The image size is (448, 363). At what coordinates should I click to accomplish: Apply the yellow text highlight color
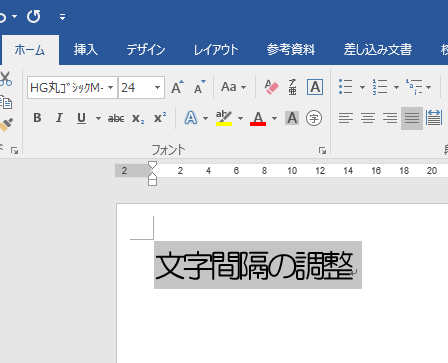pos(224,118)
